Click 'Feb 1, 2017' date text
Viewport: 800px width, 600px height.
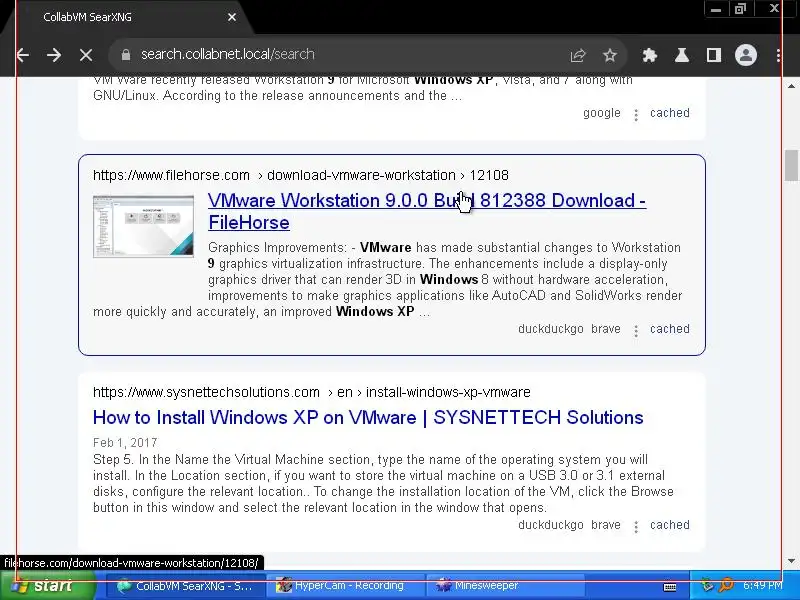(x=125, y=442)
